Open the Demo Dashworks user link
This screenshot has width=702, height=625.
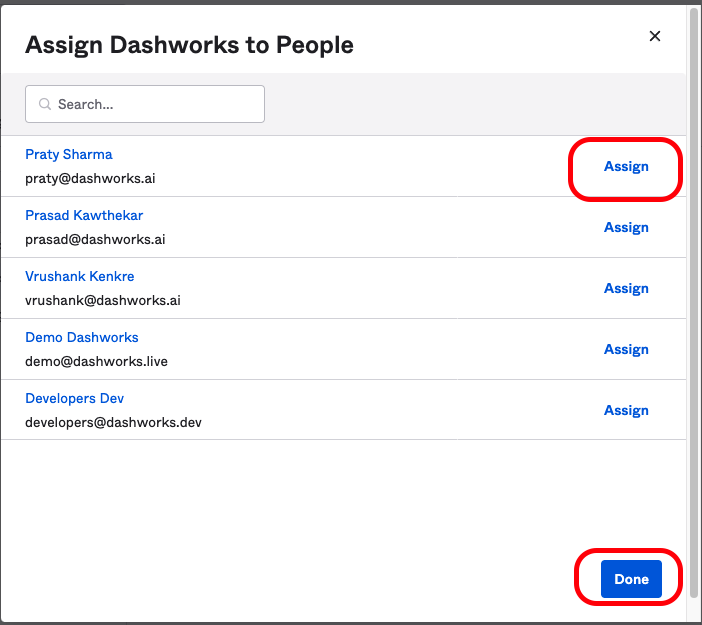click(x=82, y=338)
